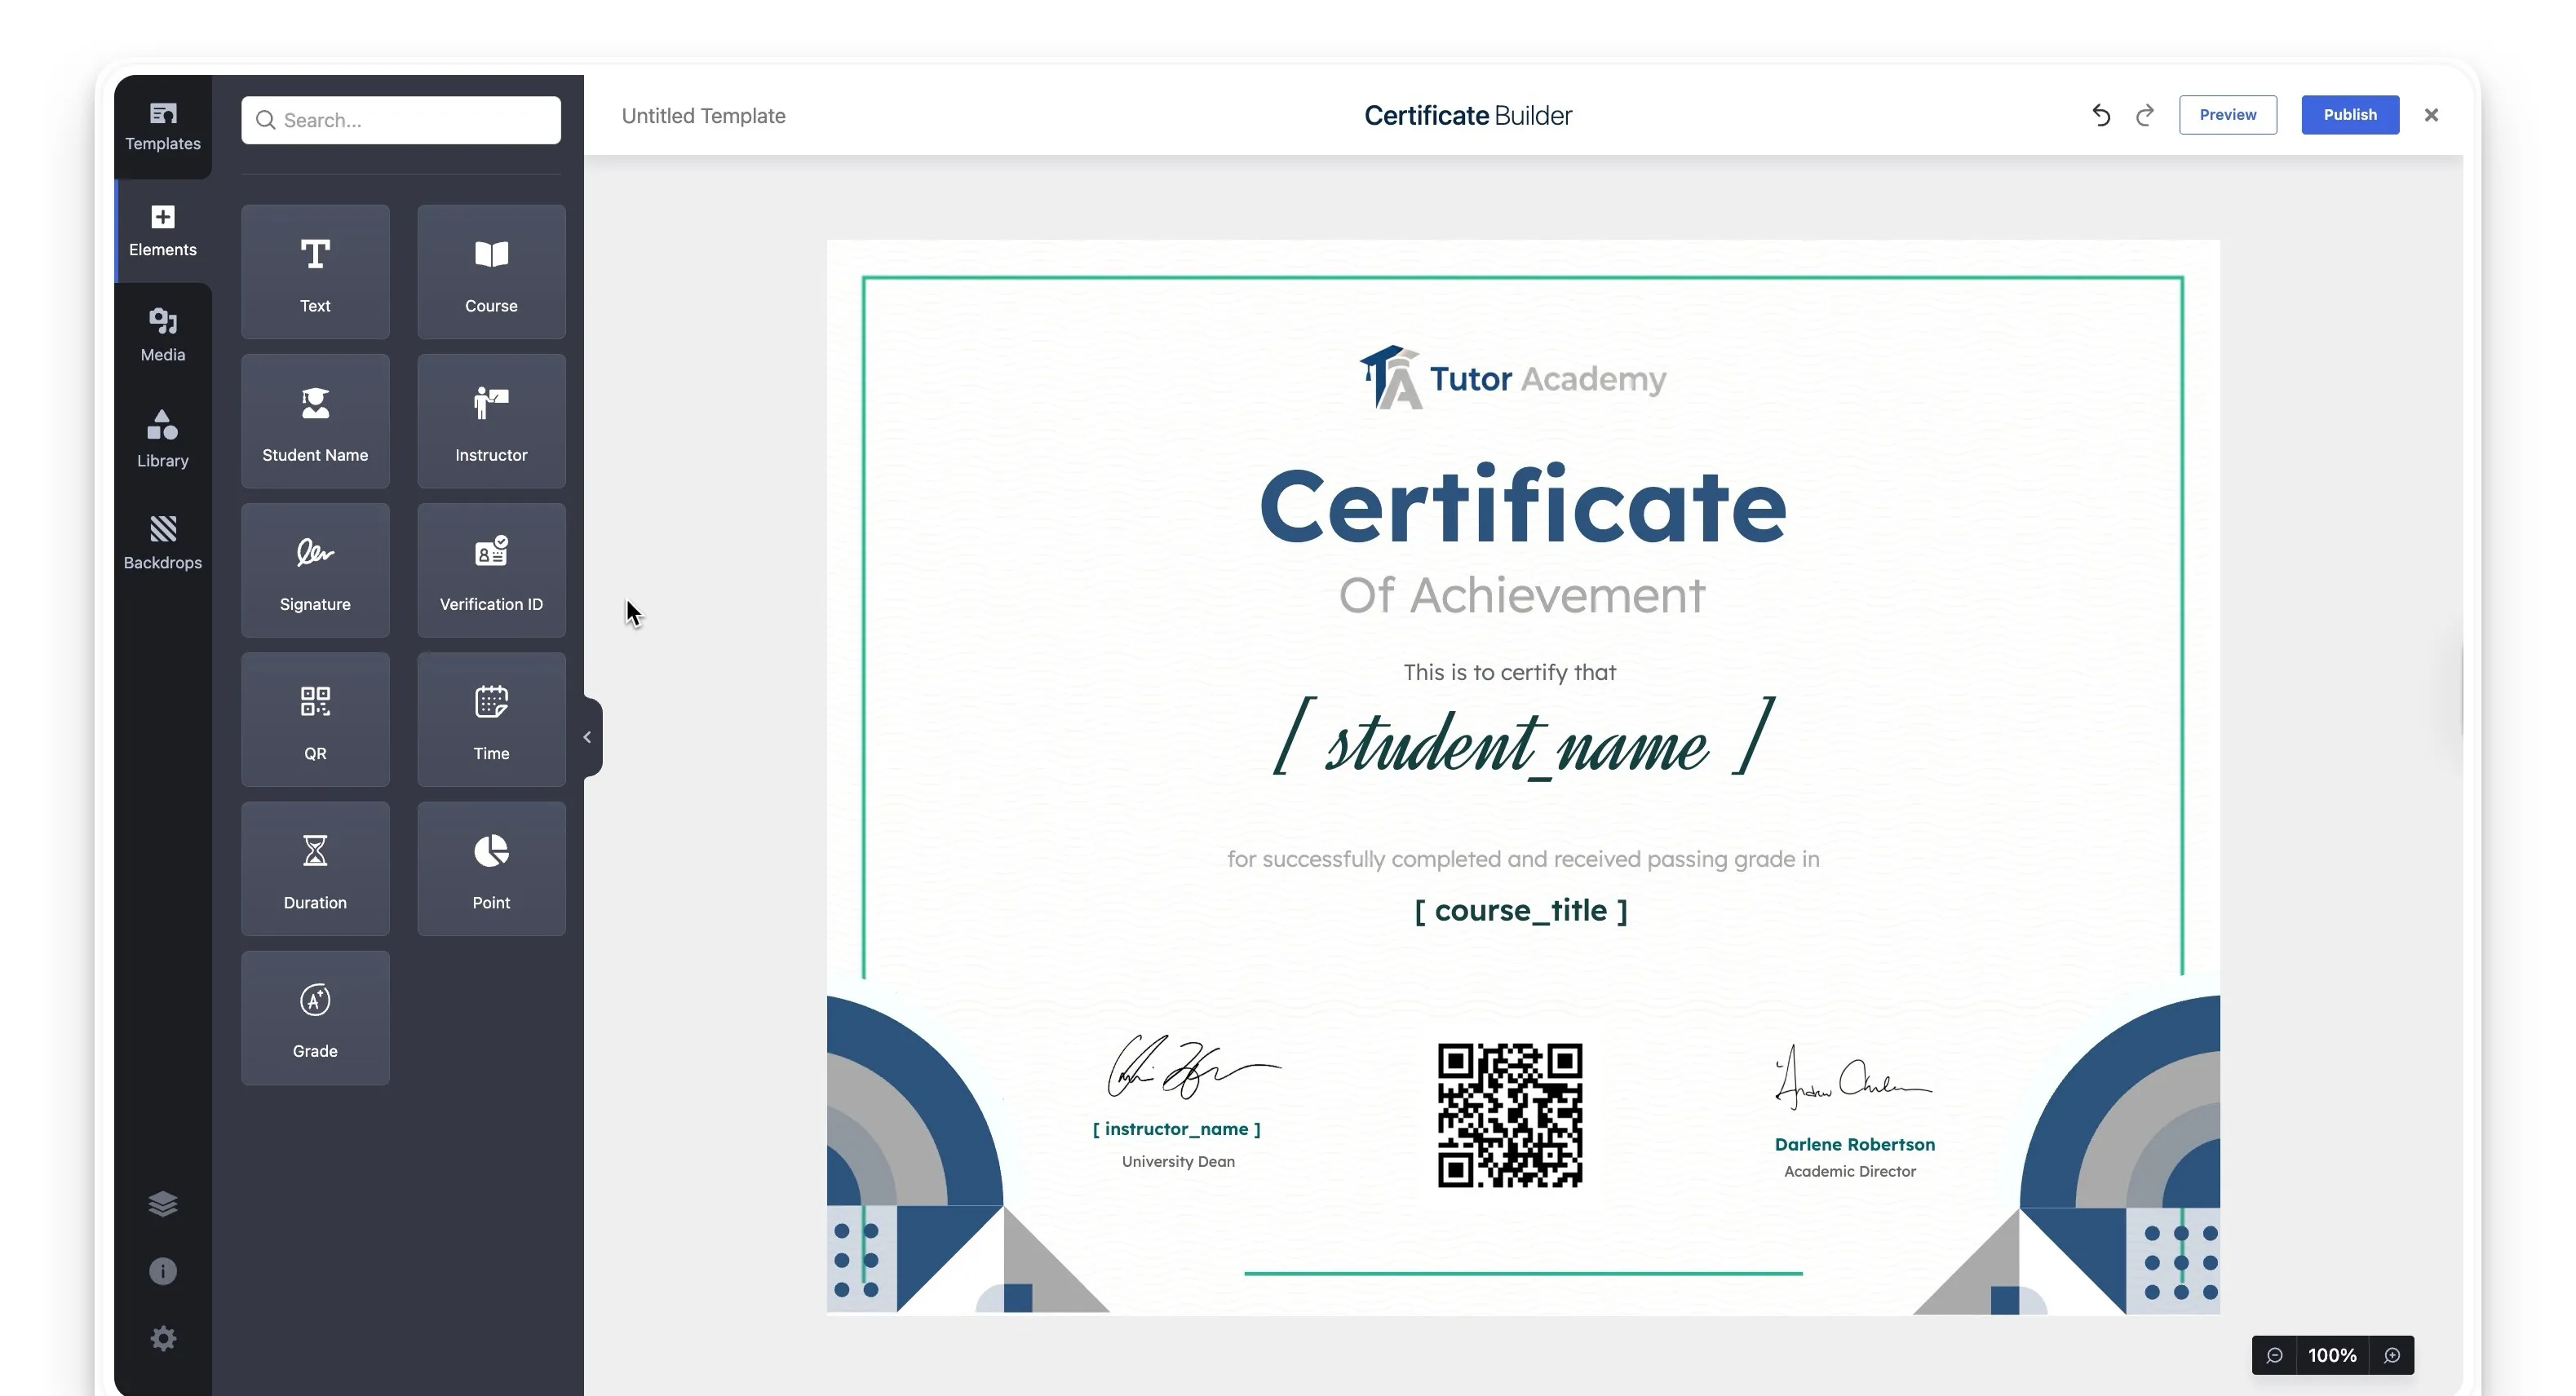
Task: Add the Grade element
Action: 315,1017
